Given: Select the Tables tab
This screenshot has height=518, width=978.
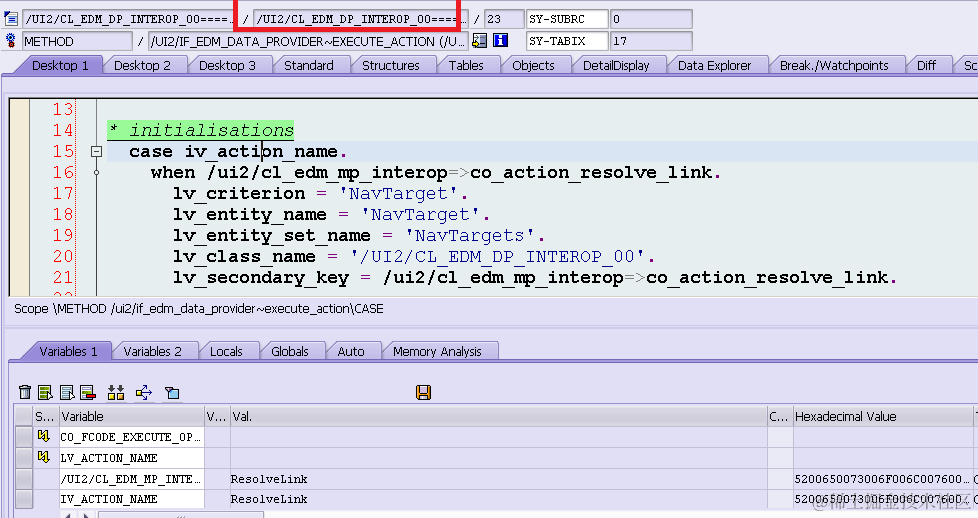Looking at the screenshot, I should 466,66.
